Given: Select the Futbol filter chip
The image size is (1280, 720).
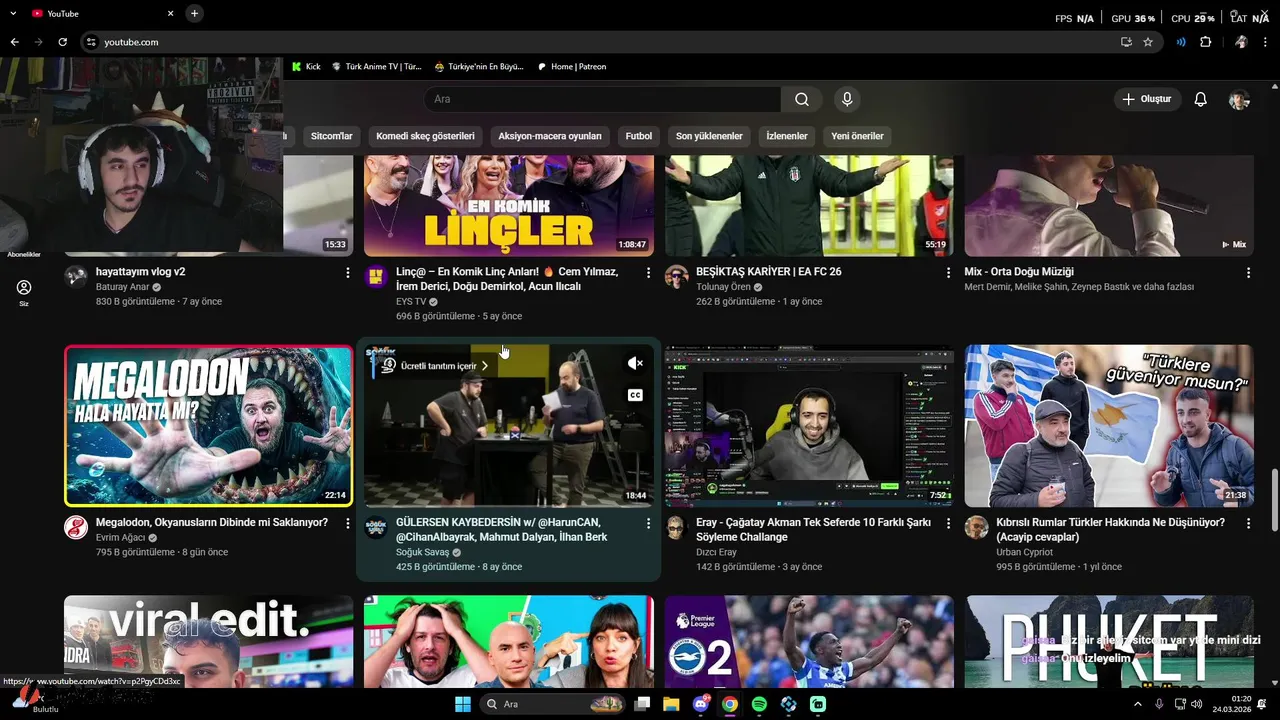Looking at the screenshot, I should point(639,136).
